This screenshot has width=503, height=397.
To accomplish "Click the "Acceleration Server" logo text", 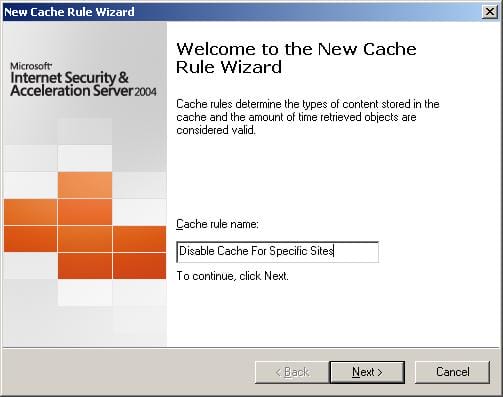I will (72, 91).
